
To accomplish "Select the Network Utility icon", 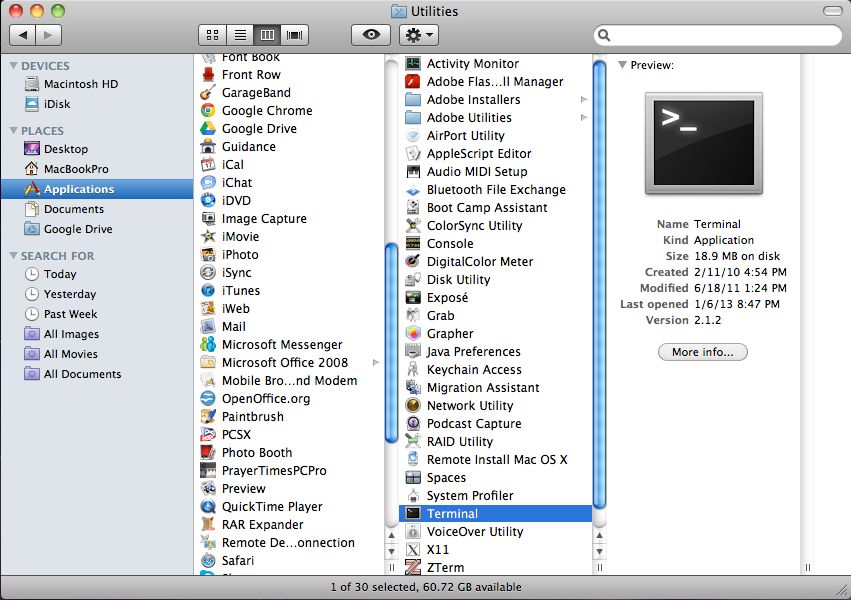I will coord(413,406).
